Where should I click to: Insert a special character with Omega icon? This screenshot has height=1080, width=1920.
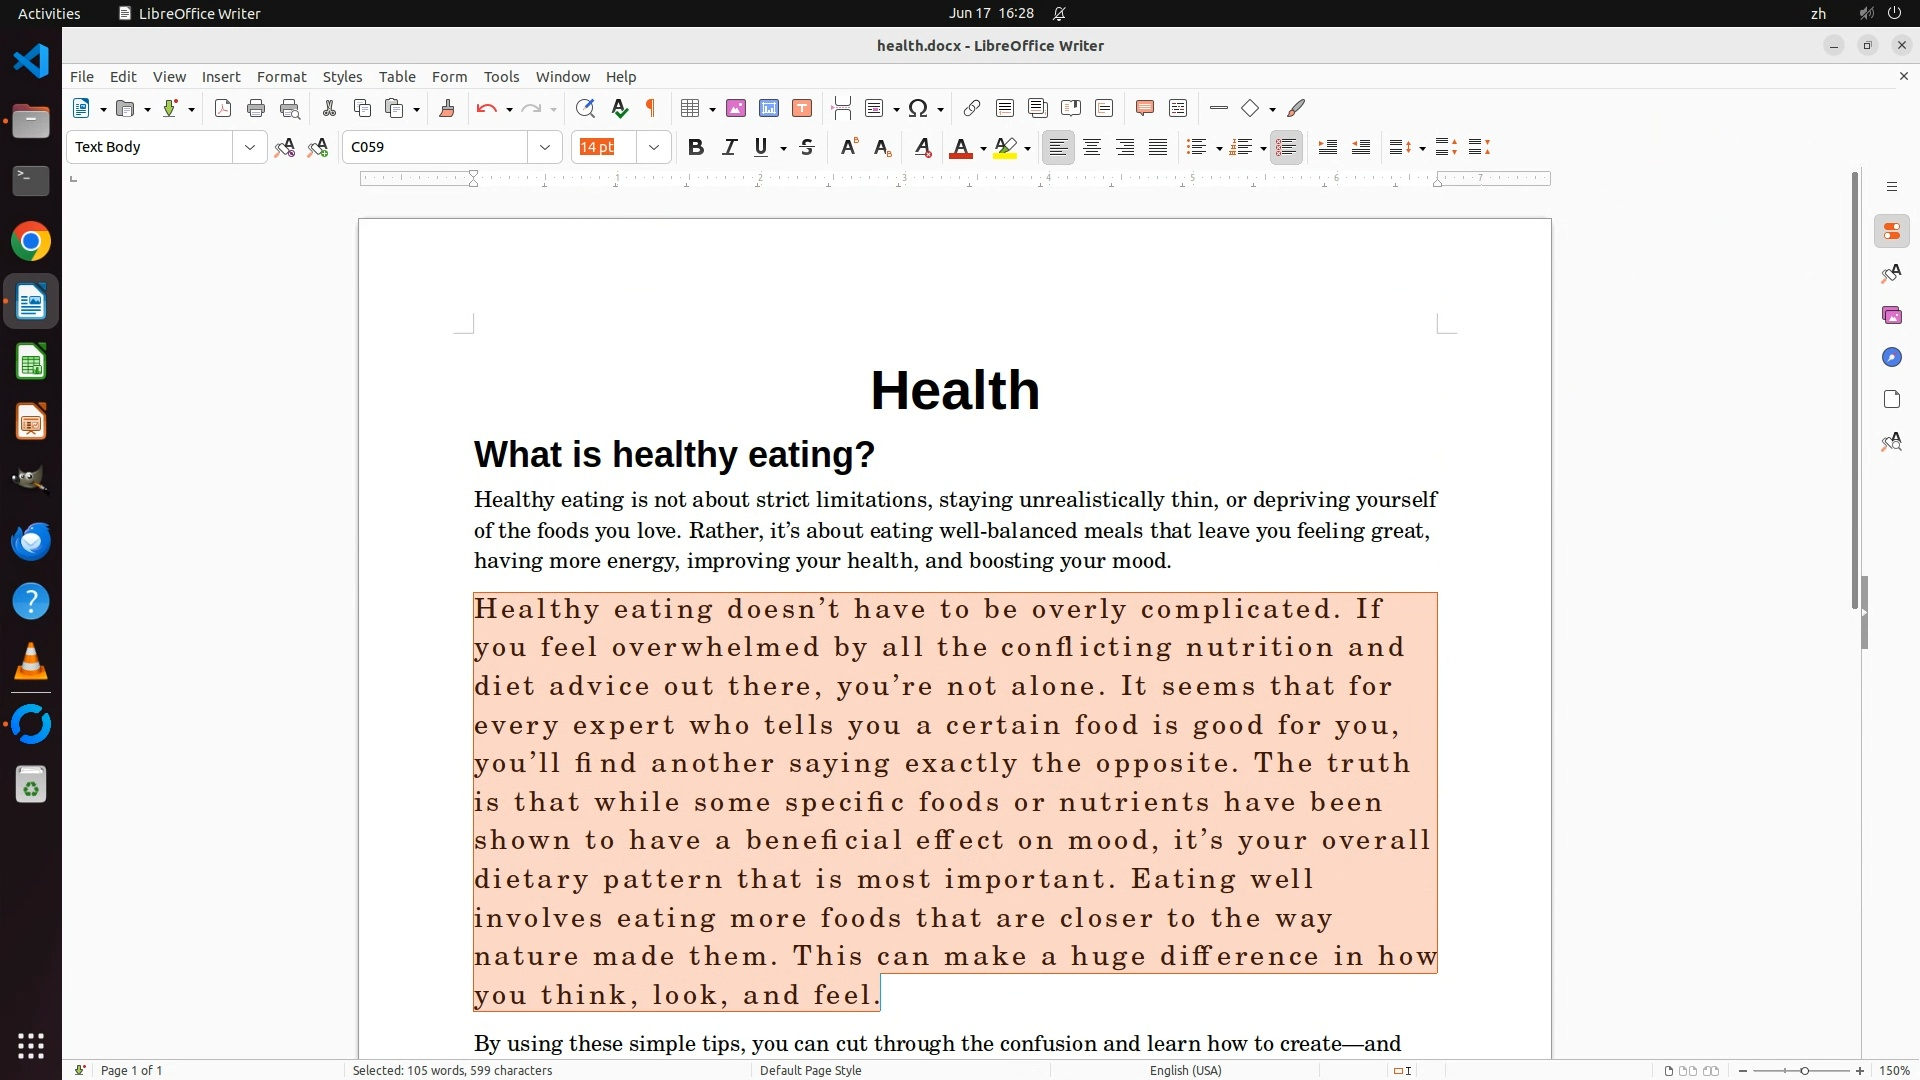coord(918,109)
